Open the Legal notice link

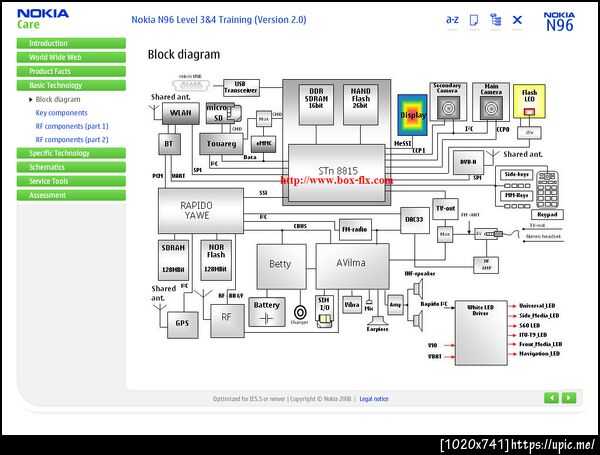(x=374, y=399)
